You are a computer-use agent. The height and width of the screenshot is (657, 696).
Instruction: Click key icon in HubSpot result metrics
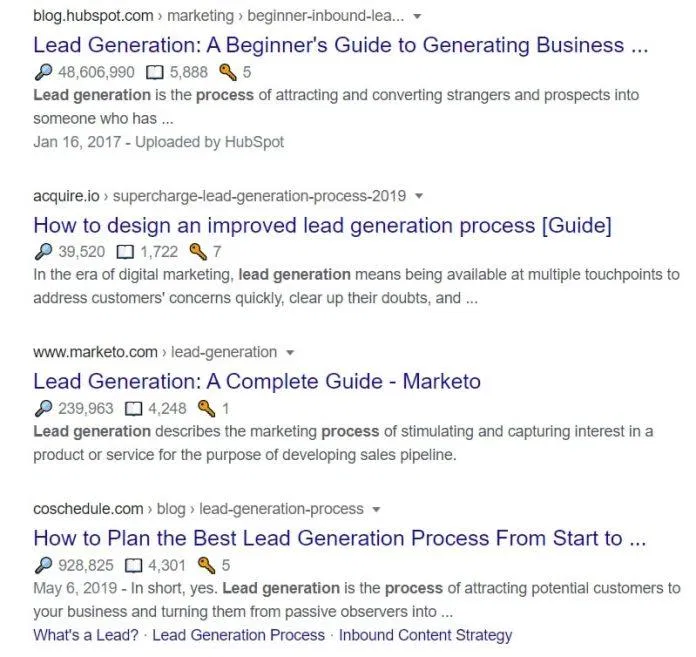click(x=227, y=72)
